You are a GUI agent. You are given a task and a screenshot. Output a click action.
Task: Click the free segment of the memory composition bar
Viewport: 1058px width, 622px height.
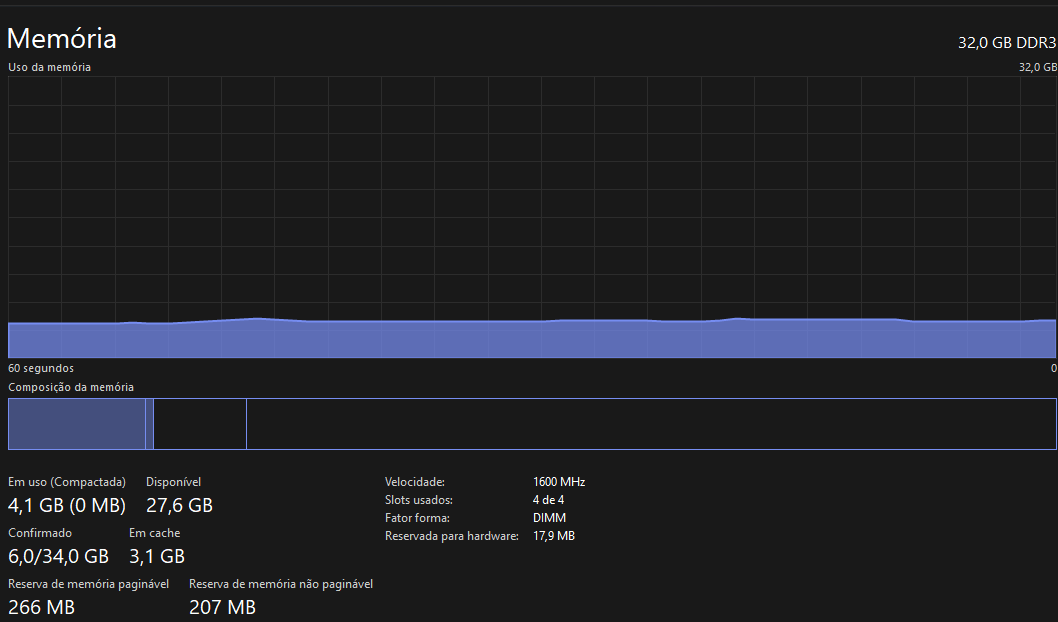(x=651, y=424)
